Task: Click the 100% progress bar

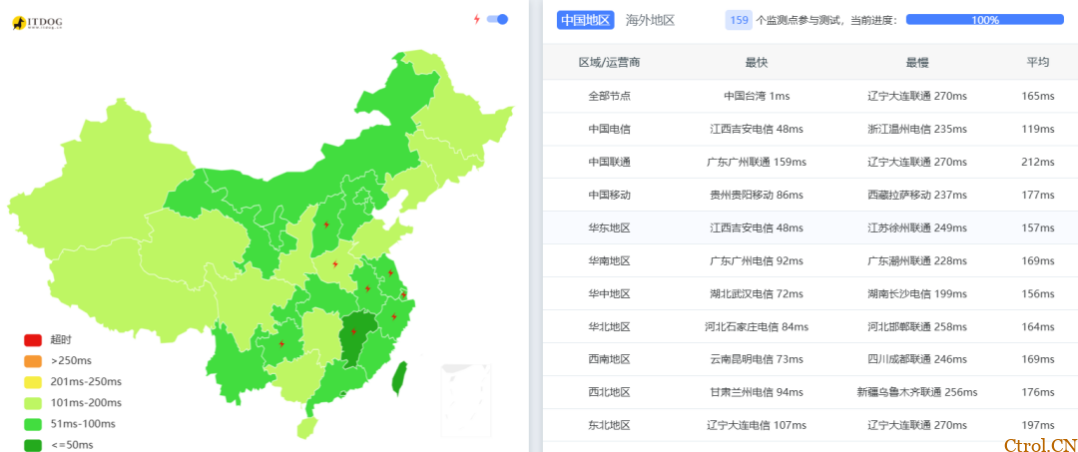Action: 984,20
